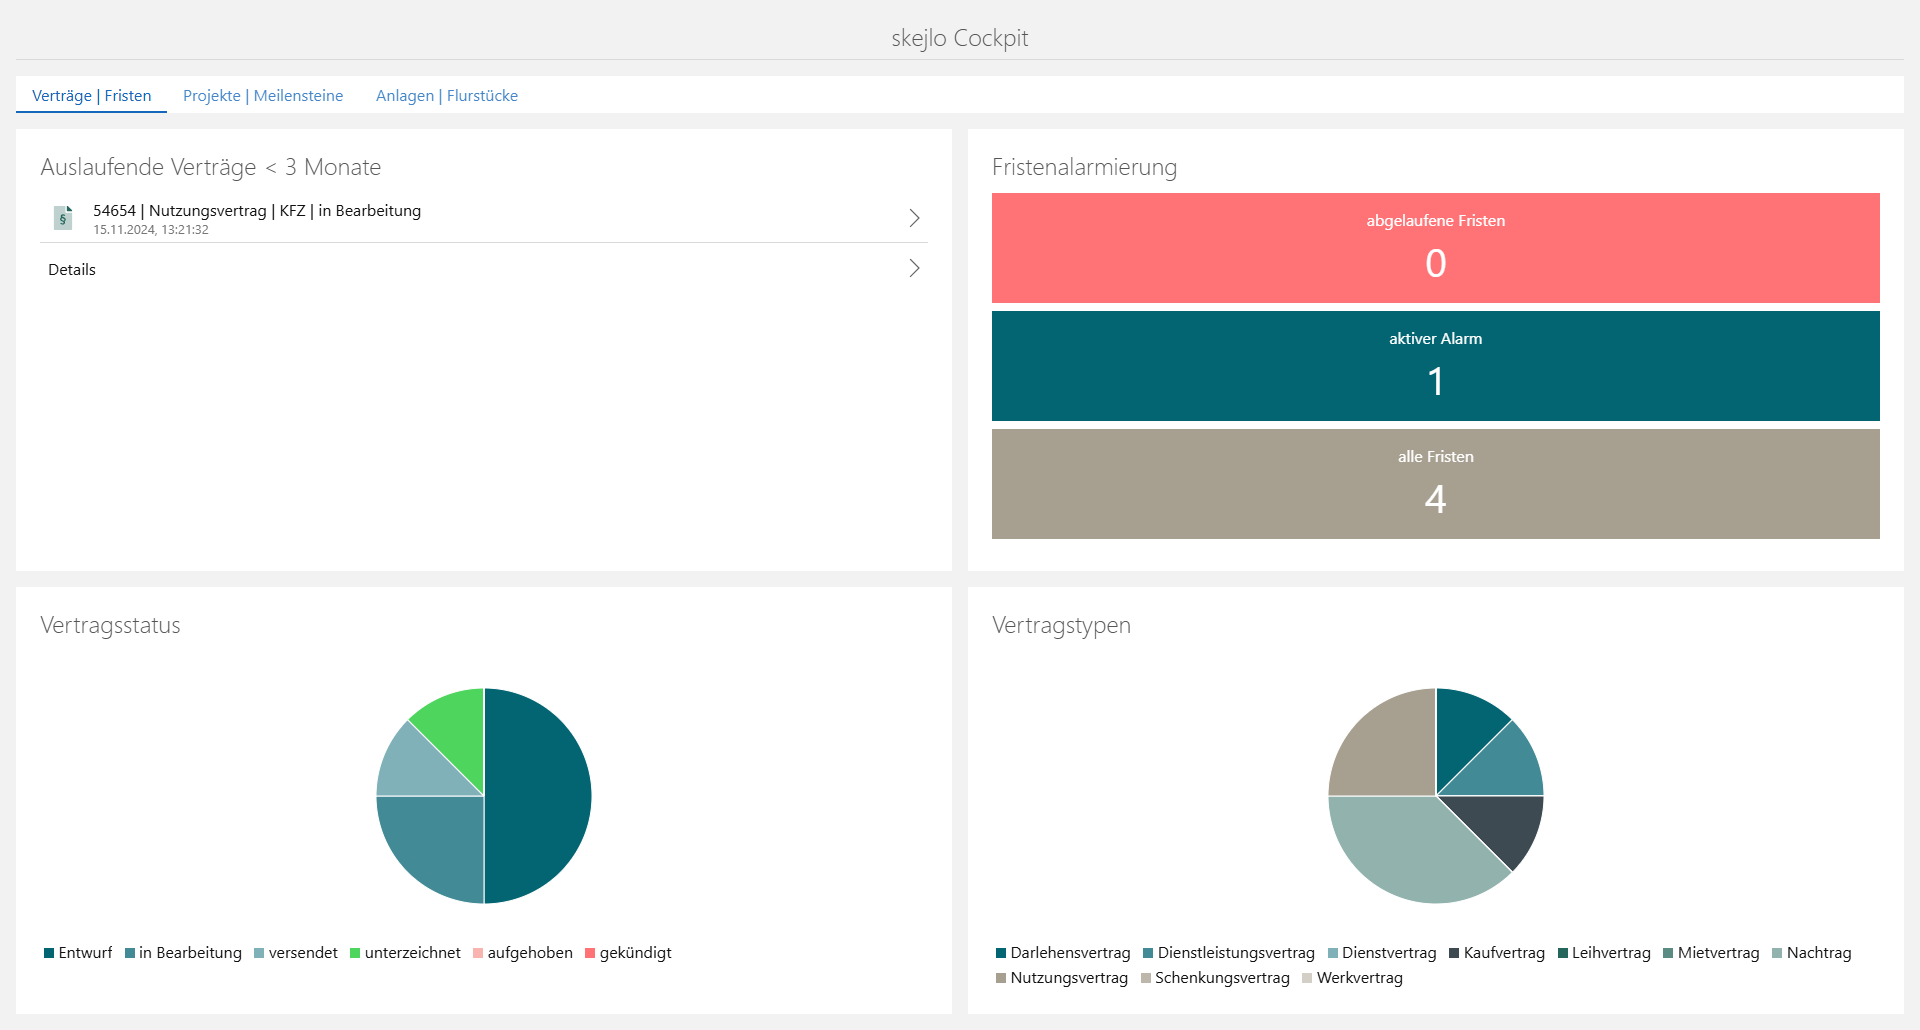The height and width of the screenshot is (1030, 1920).
Task: Toggle the Nutzungsvertrag legend entry
Action: pos(1062,978)
